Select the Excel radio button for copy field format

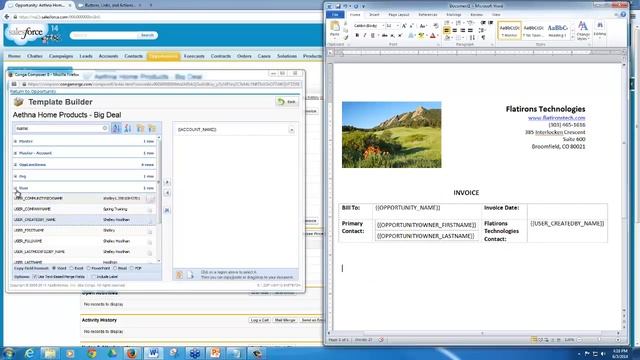(71, 268)
